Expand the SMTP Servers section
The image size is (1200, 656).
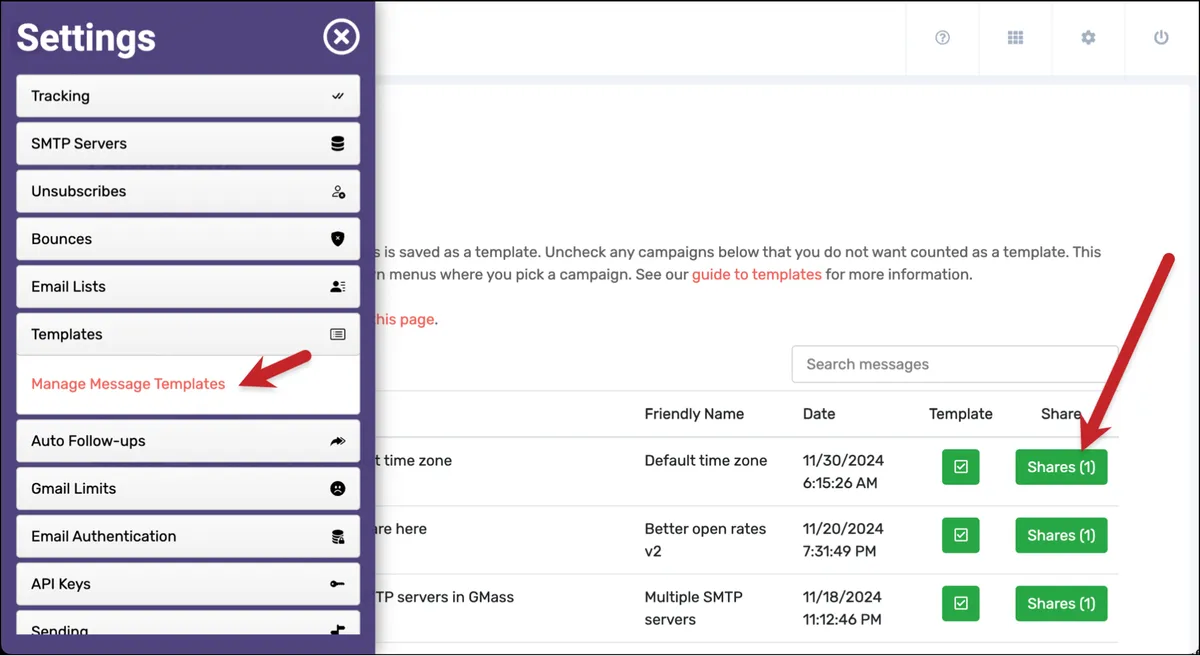(x=188, y=144)
